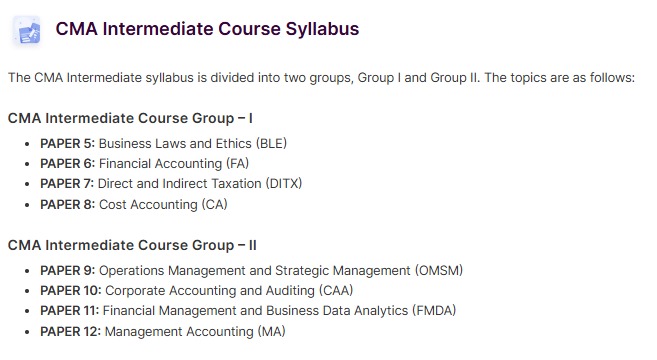Select PAPER 7 Direct and Indirect Taxation
Image resolution: width=657 pixels, height=360 pixels.
pos(171,184)
